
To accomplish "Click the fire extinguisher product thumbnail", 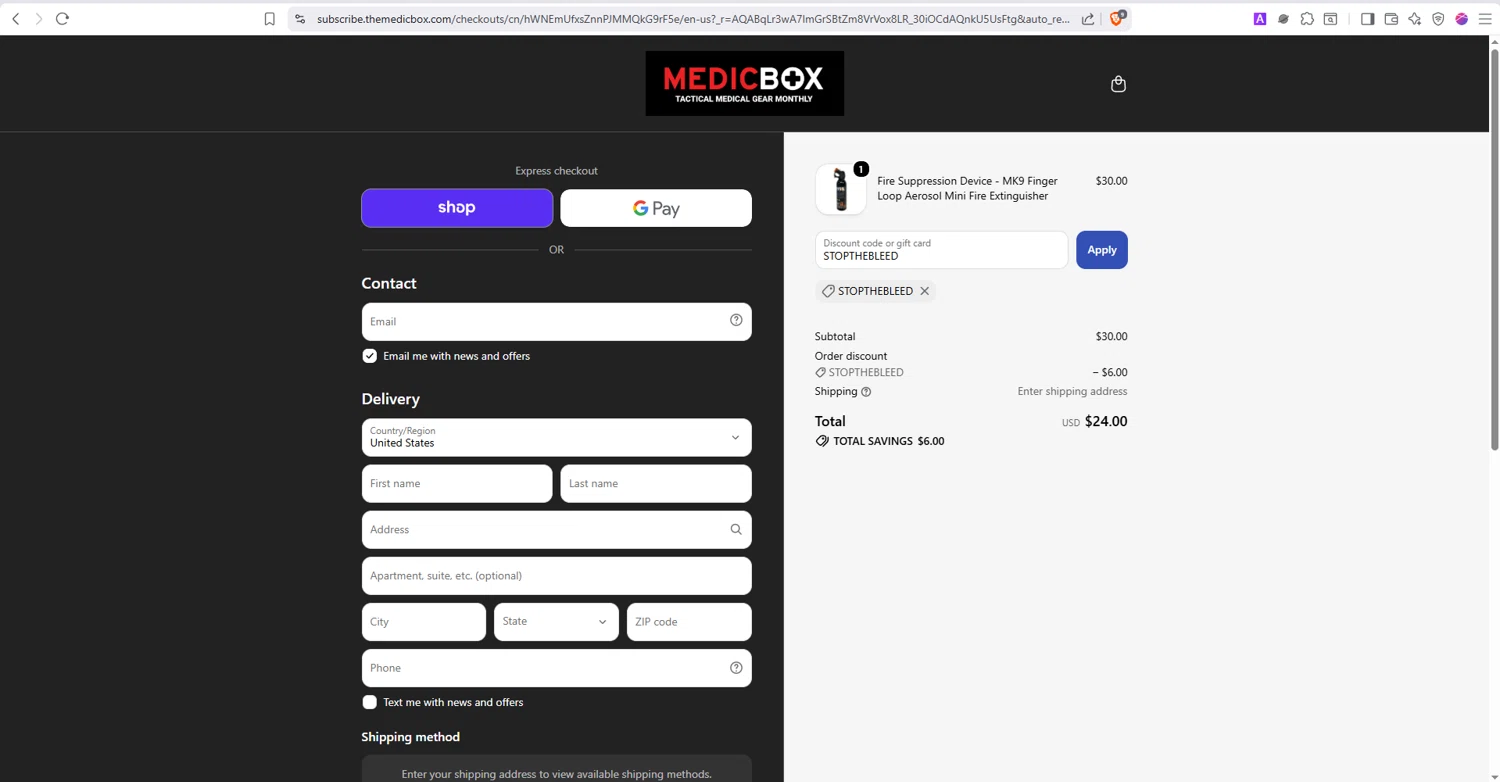I will point(841,189).
